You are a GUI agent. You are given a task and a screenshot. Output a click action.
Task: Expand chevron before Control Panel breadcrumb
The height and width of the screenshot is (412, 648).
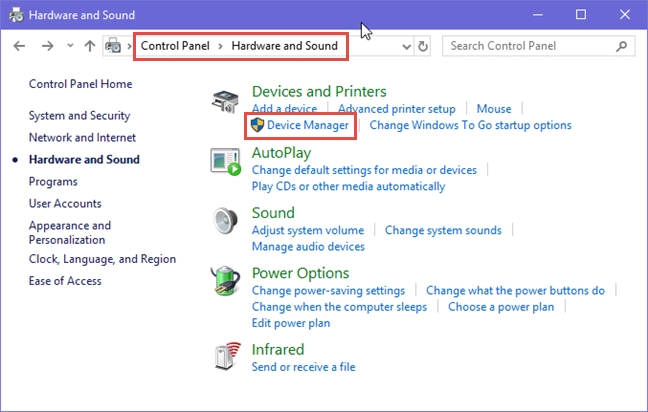click(x=129, y=46)
